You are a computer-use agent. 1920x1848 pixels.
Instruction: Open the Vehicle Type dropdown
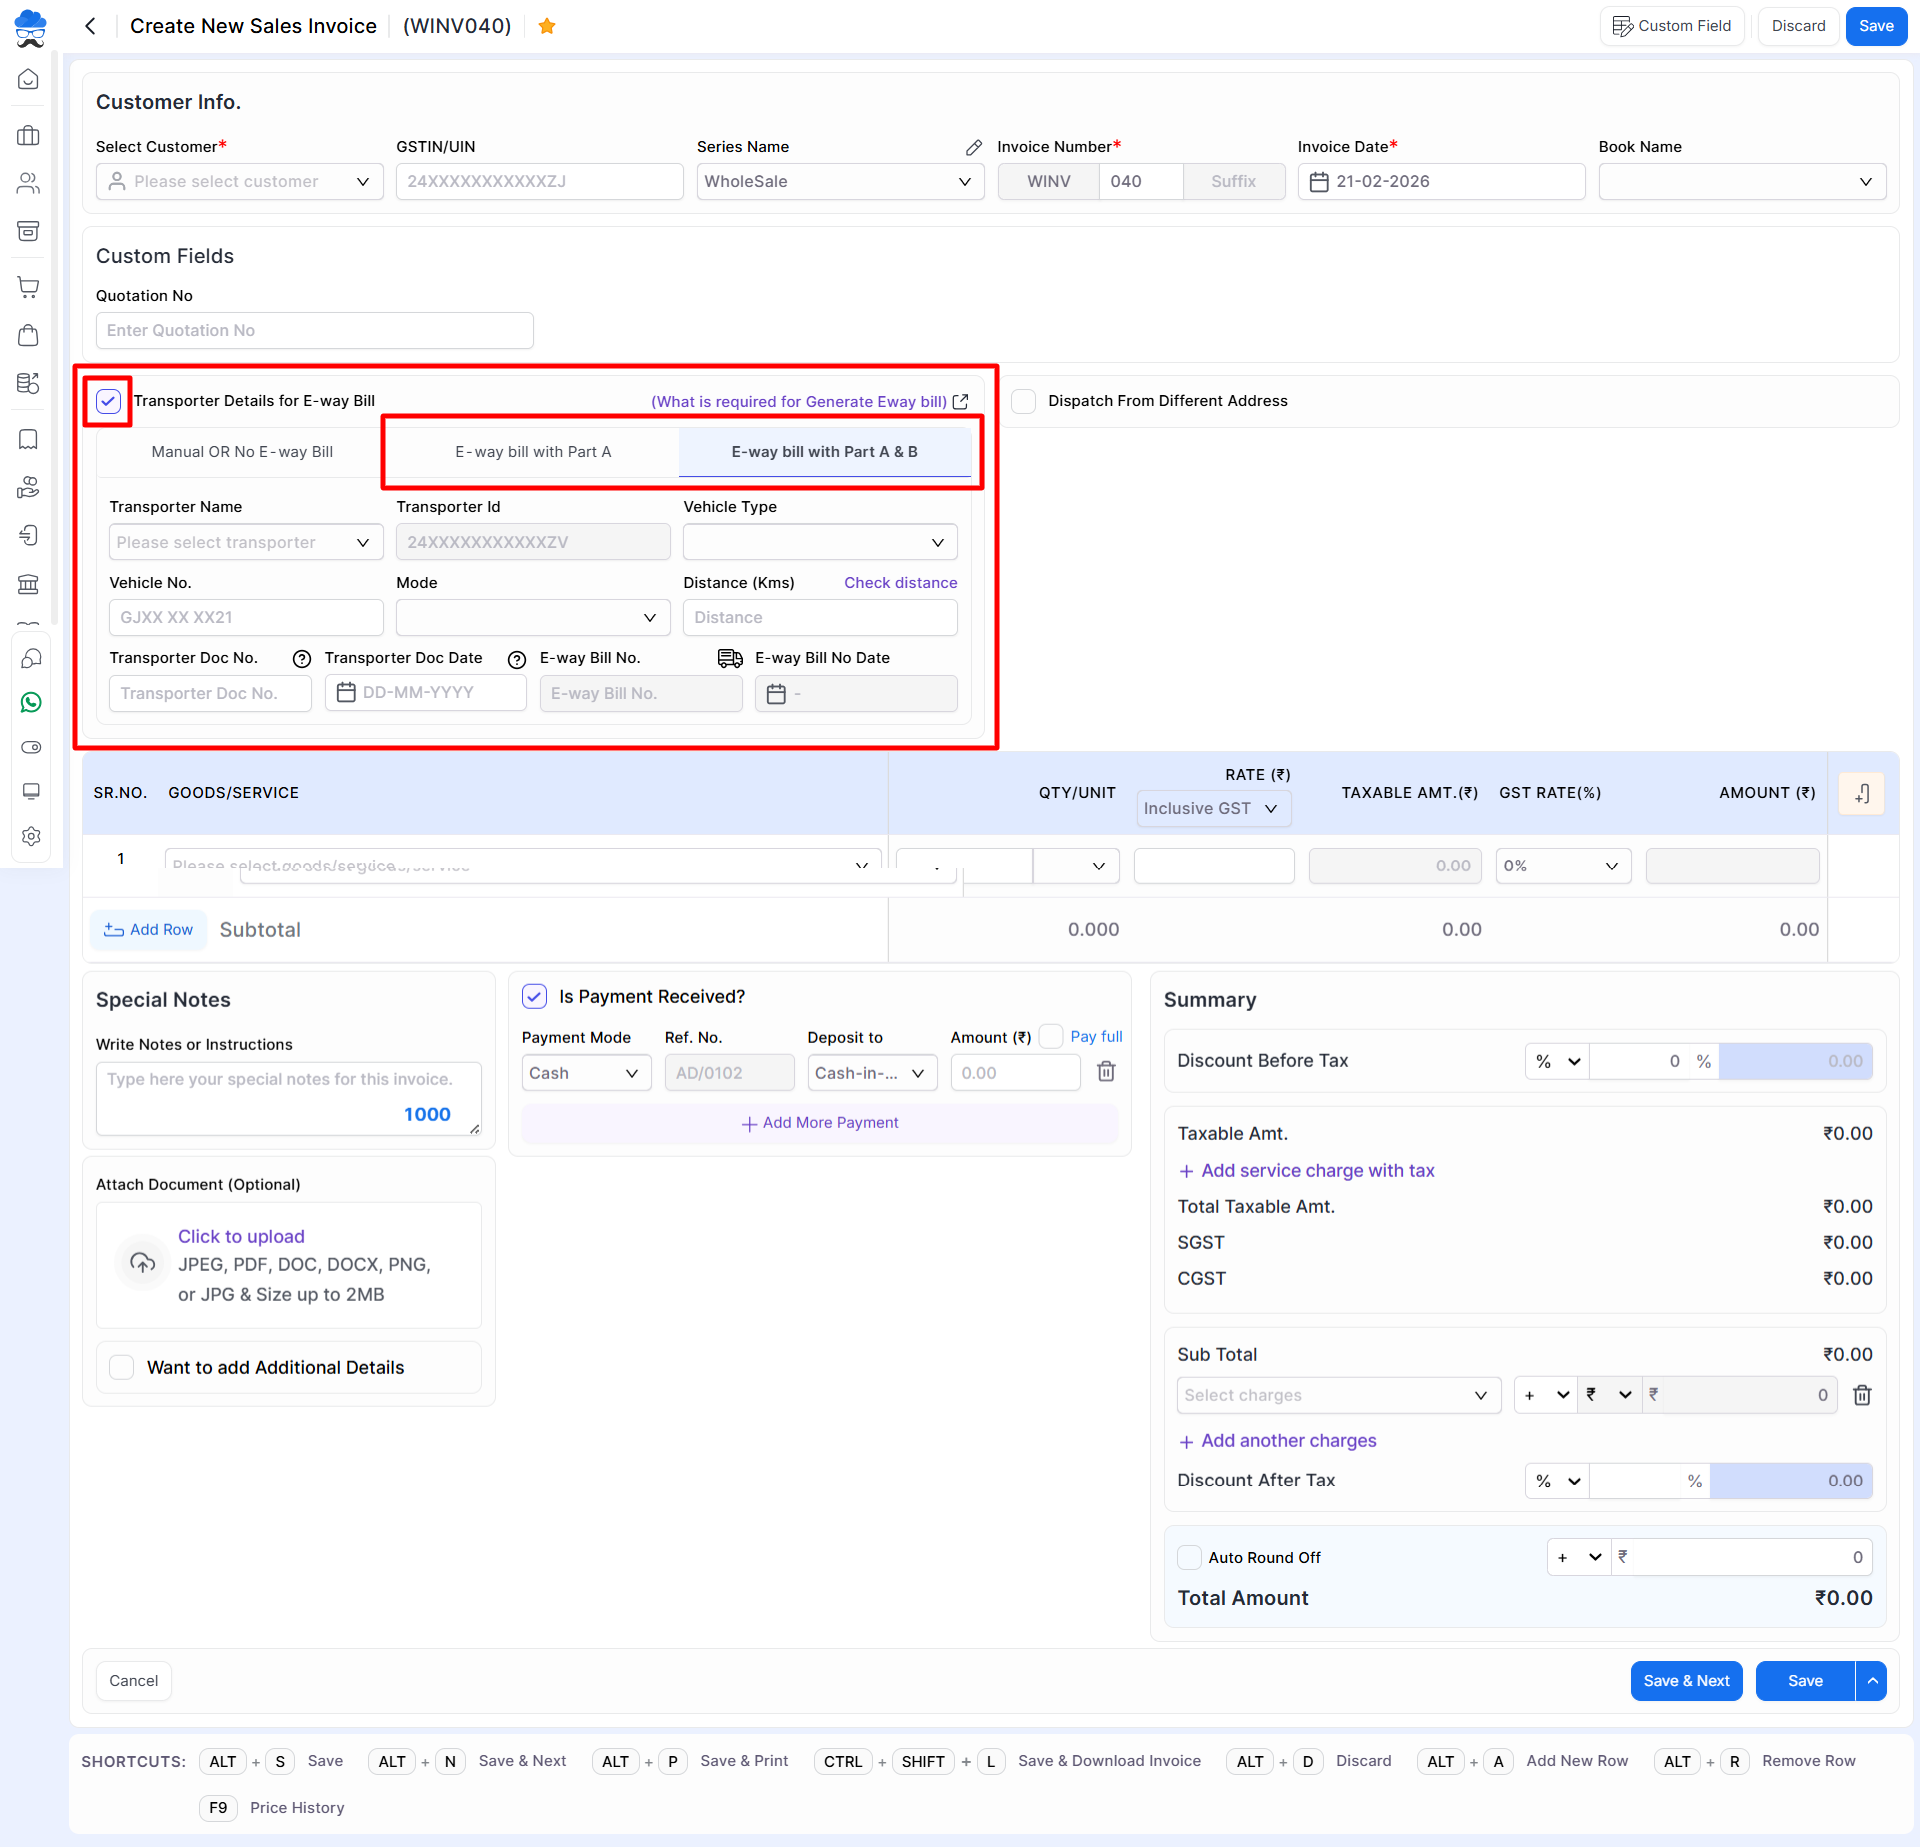coord(819,542)
